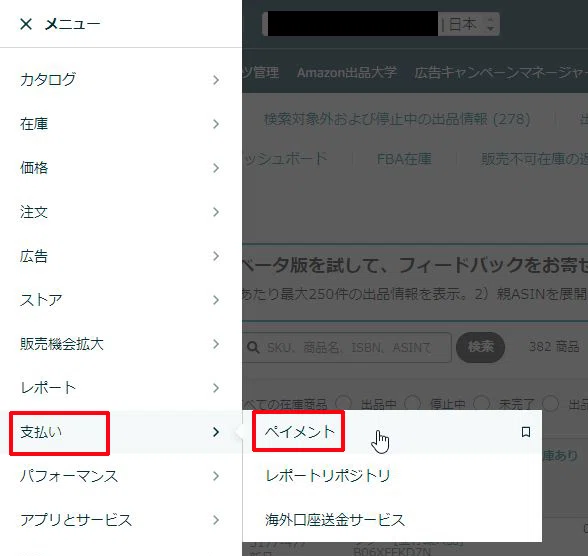Image resolution: width=588 pixels, height=556 pixels.
Task: Choose ペイメント in the submenu
Action: (x=299, y=432)
